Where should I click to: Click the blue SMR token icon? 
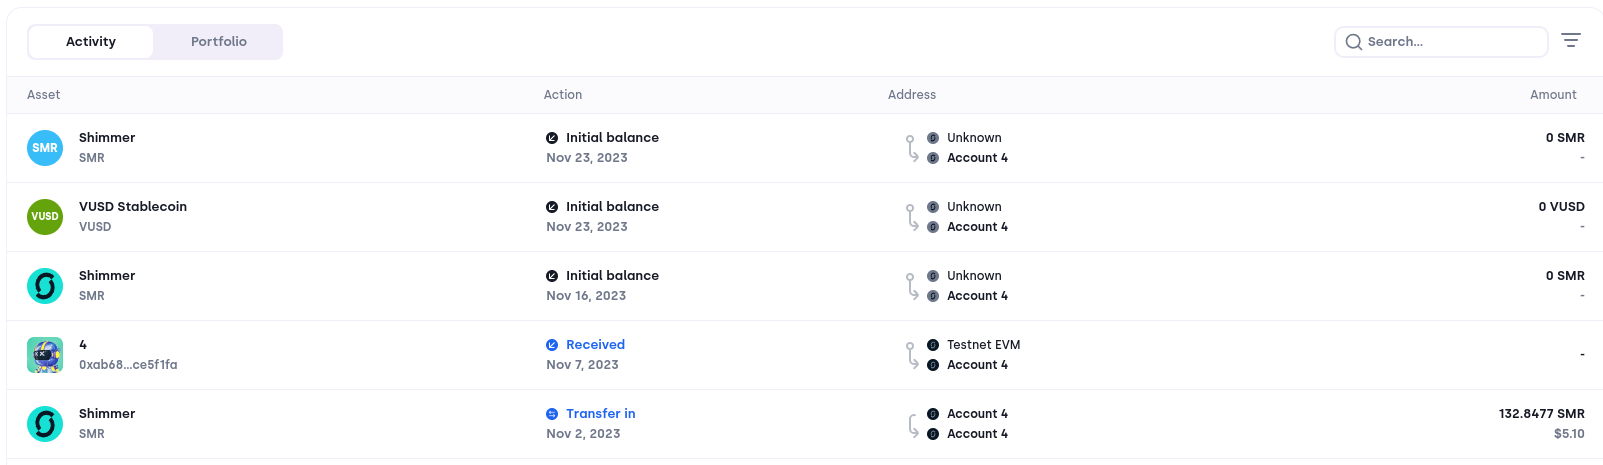click(45, 148)
